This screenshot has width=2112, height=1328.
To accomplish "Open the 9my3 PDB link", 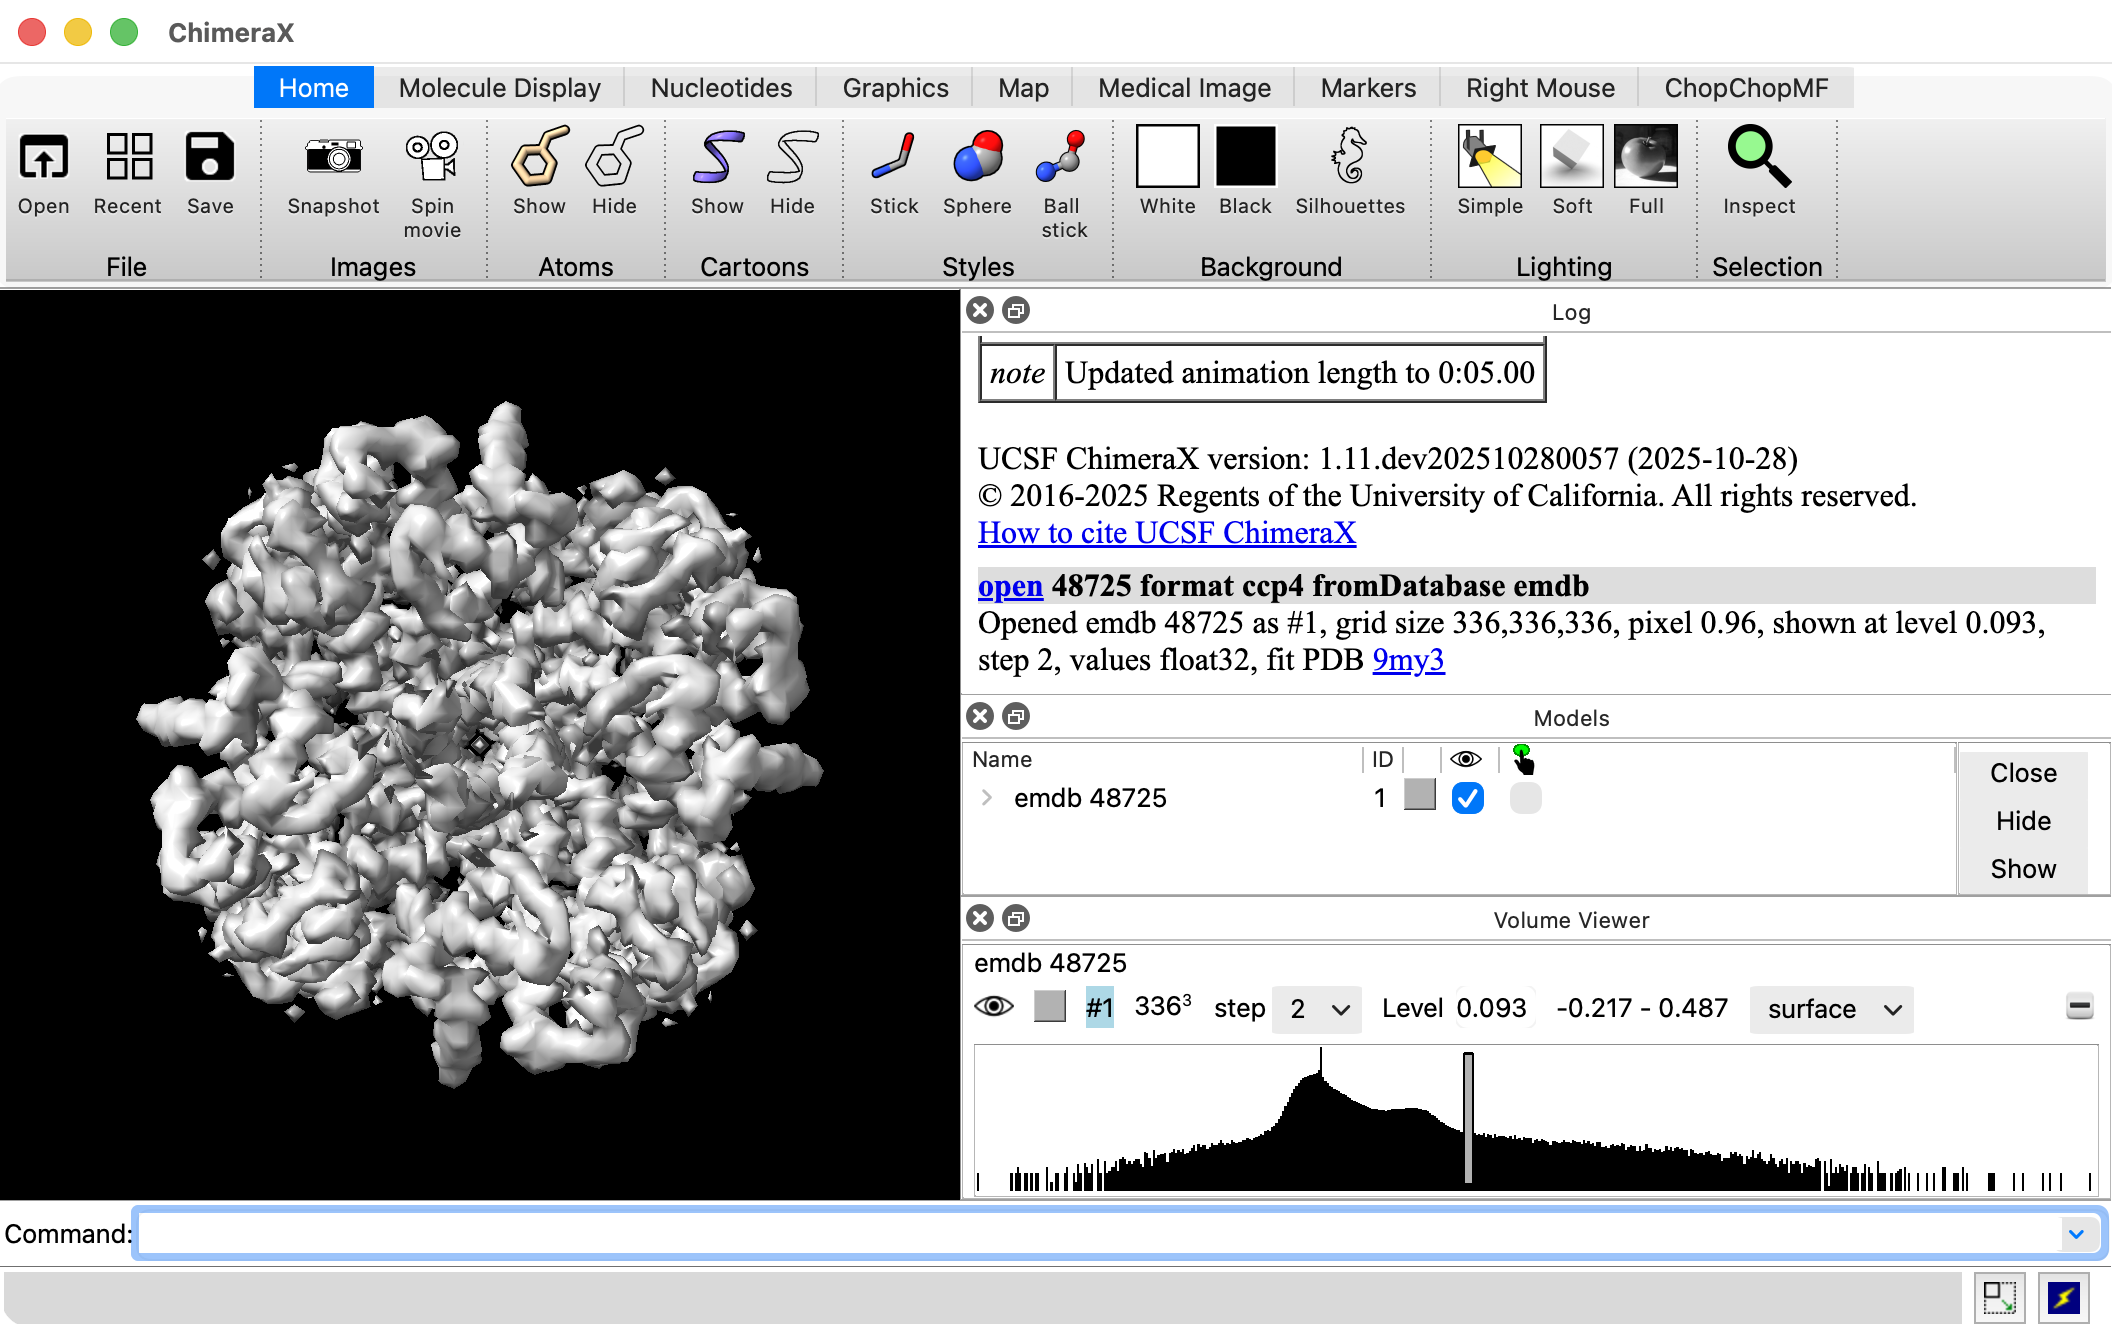I will click(x=1407, y=660).
